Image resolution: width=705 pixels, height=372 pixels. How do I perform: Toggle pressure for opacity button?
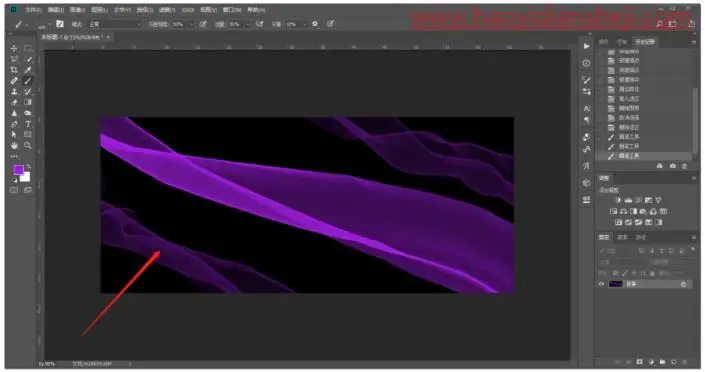coord(203,24)
